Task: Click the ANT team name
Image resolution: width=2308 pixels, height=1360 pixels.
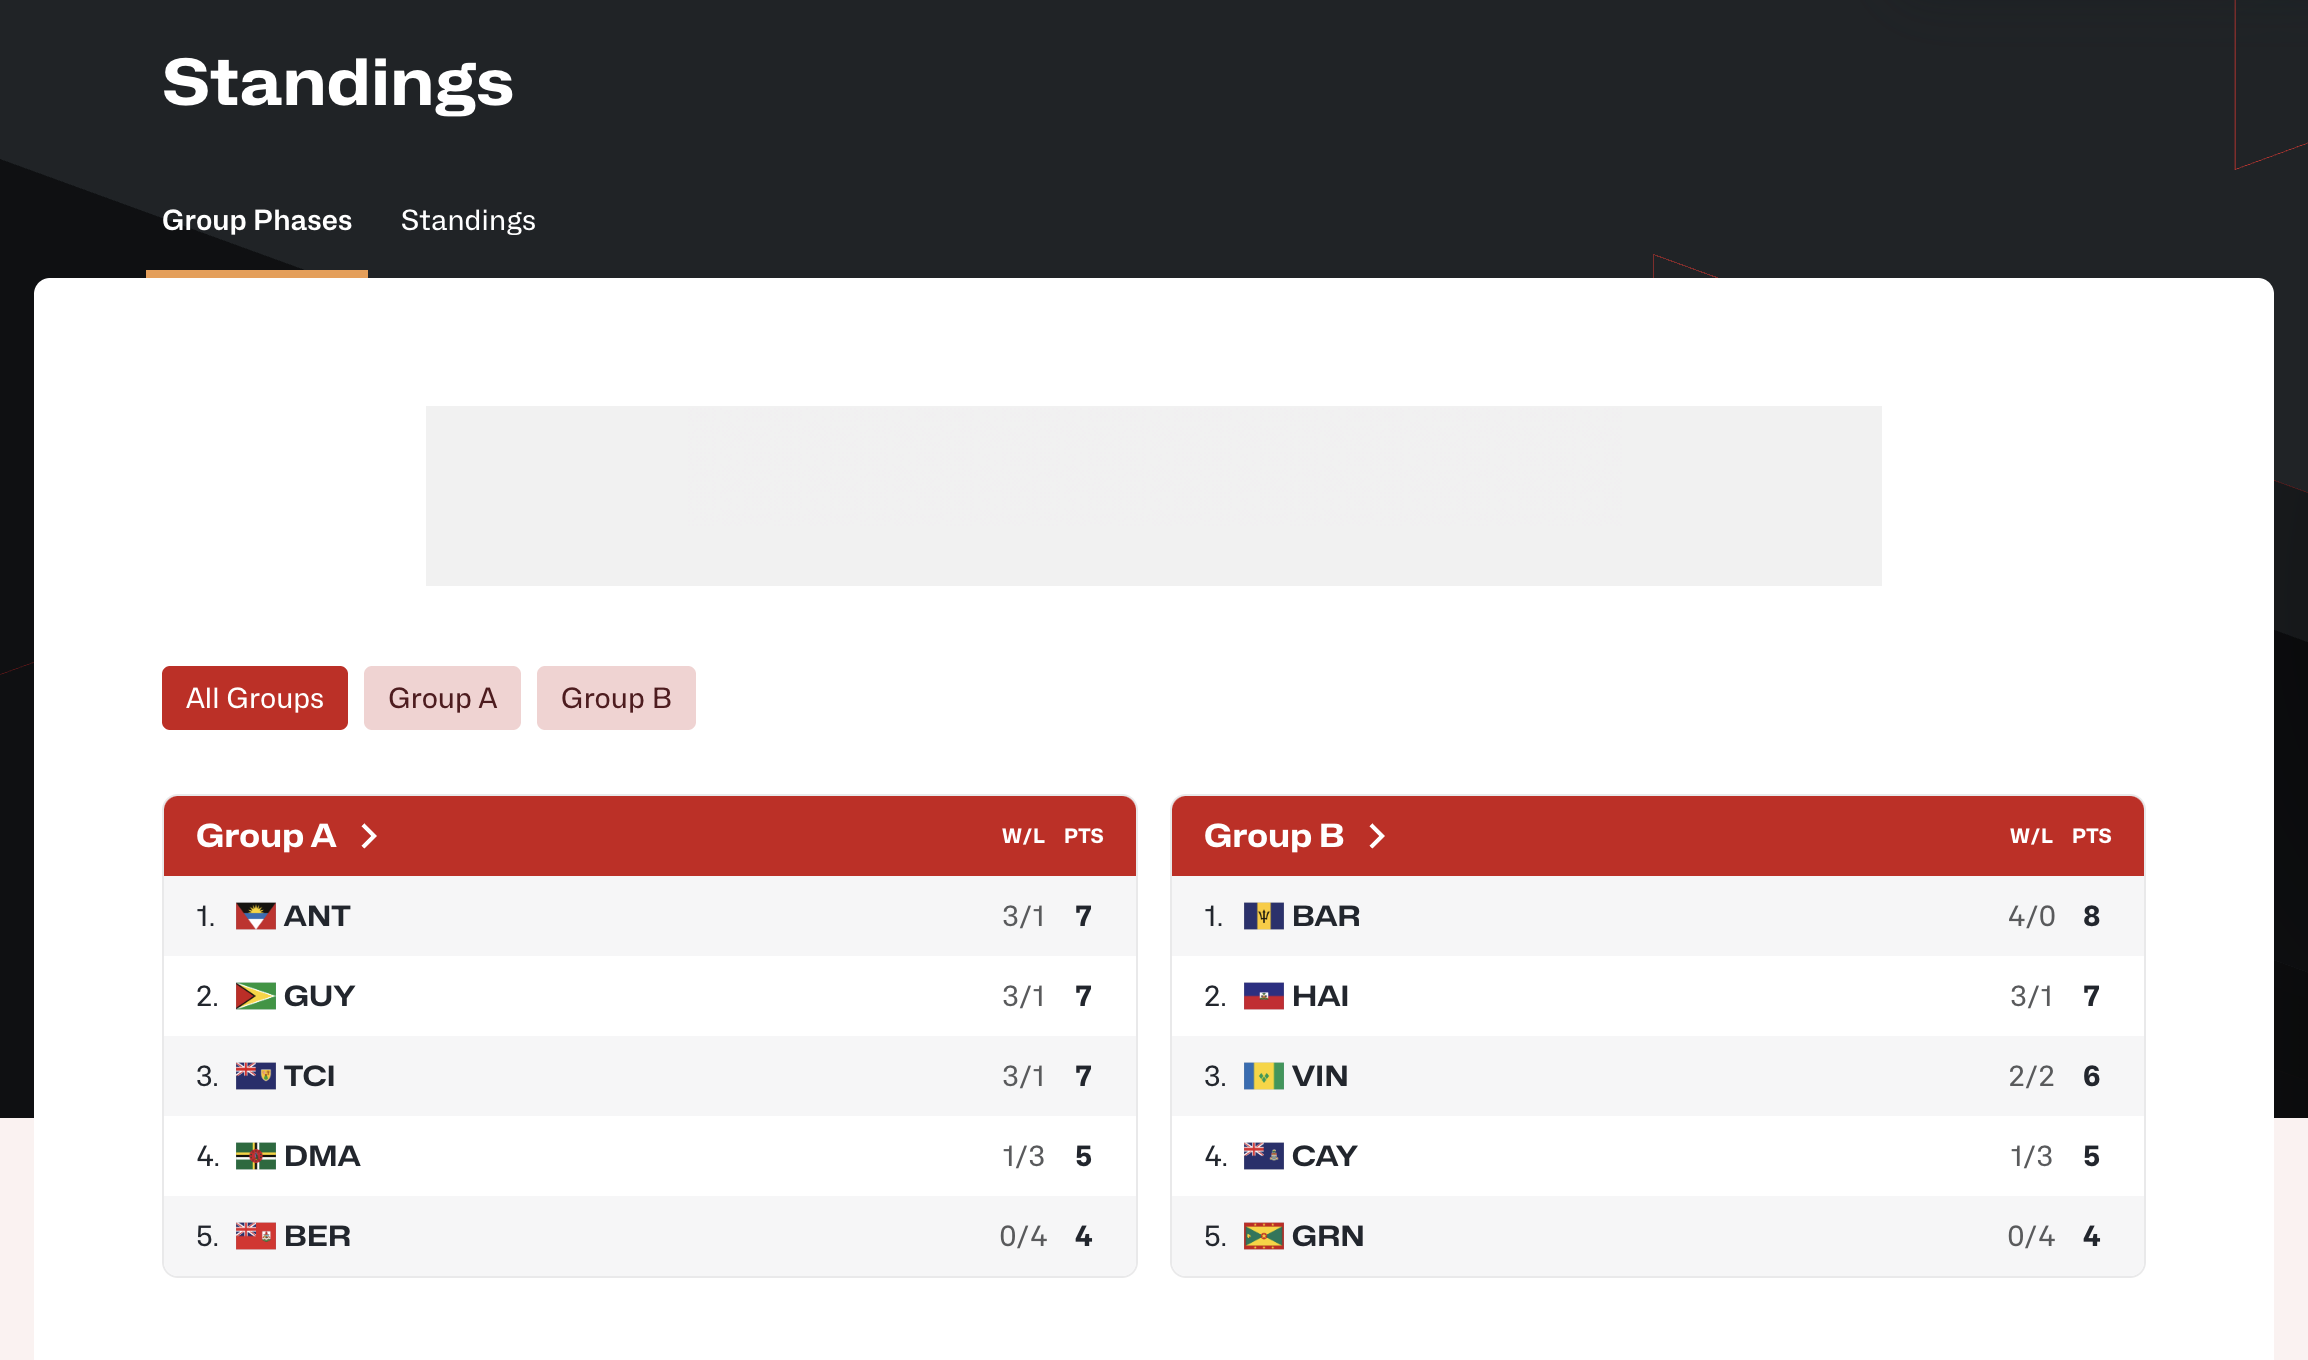Action: click(x=317, y=916)
